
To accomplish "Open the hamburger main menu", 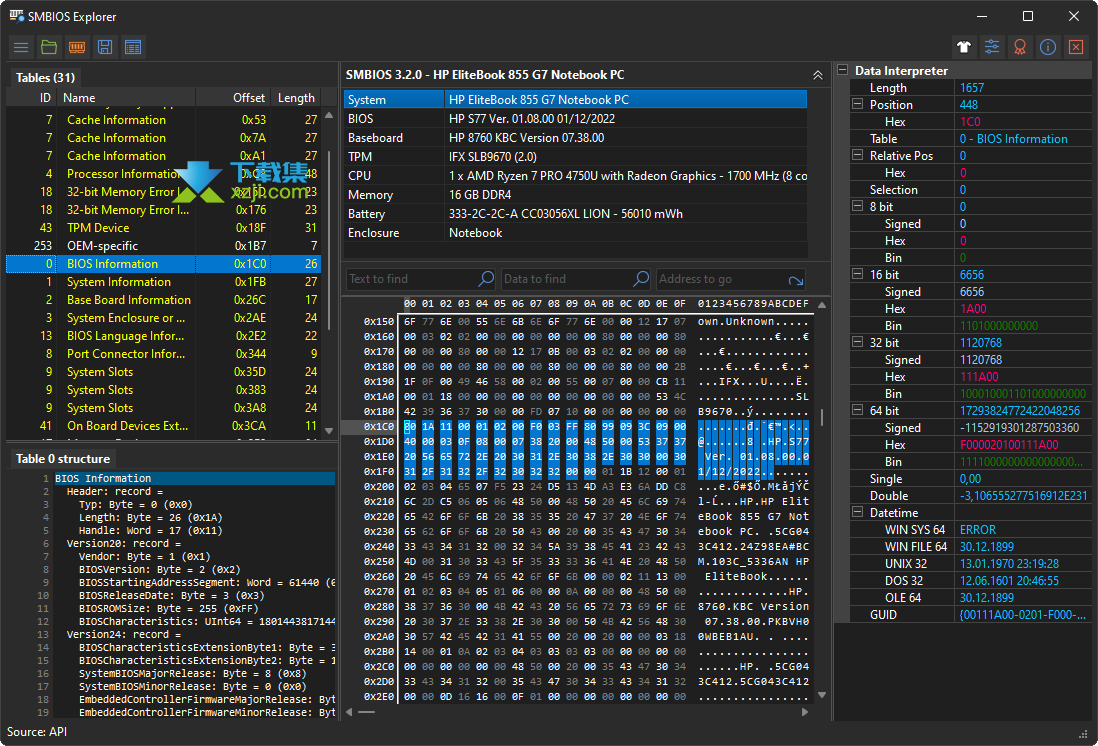I will [21, 47].
